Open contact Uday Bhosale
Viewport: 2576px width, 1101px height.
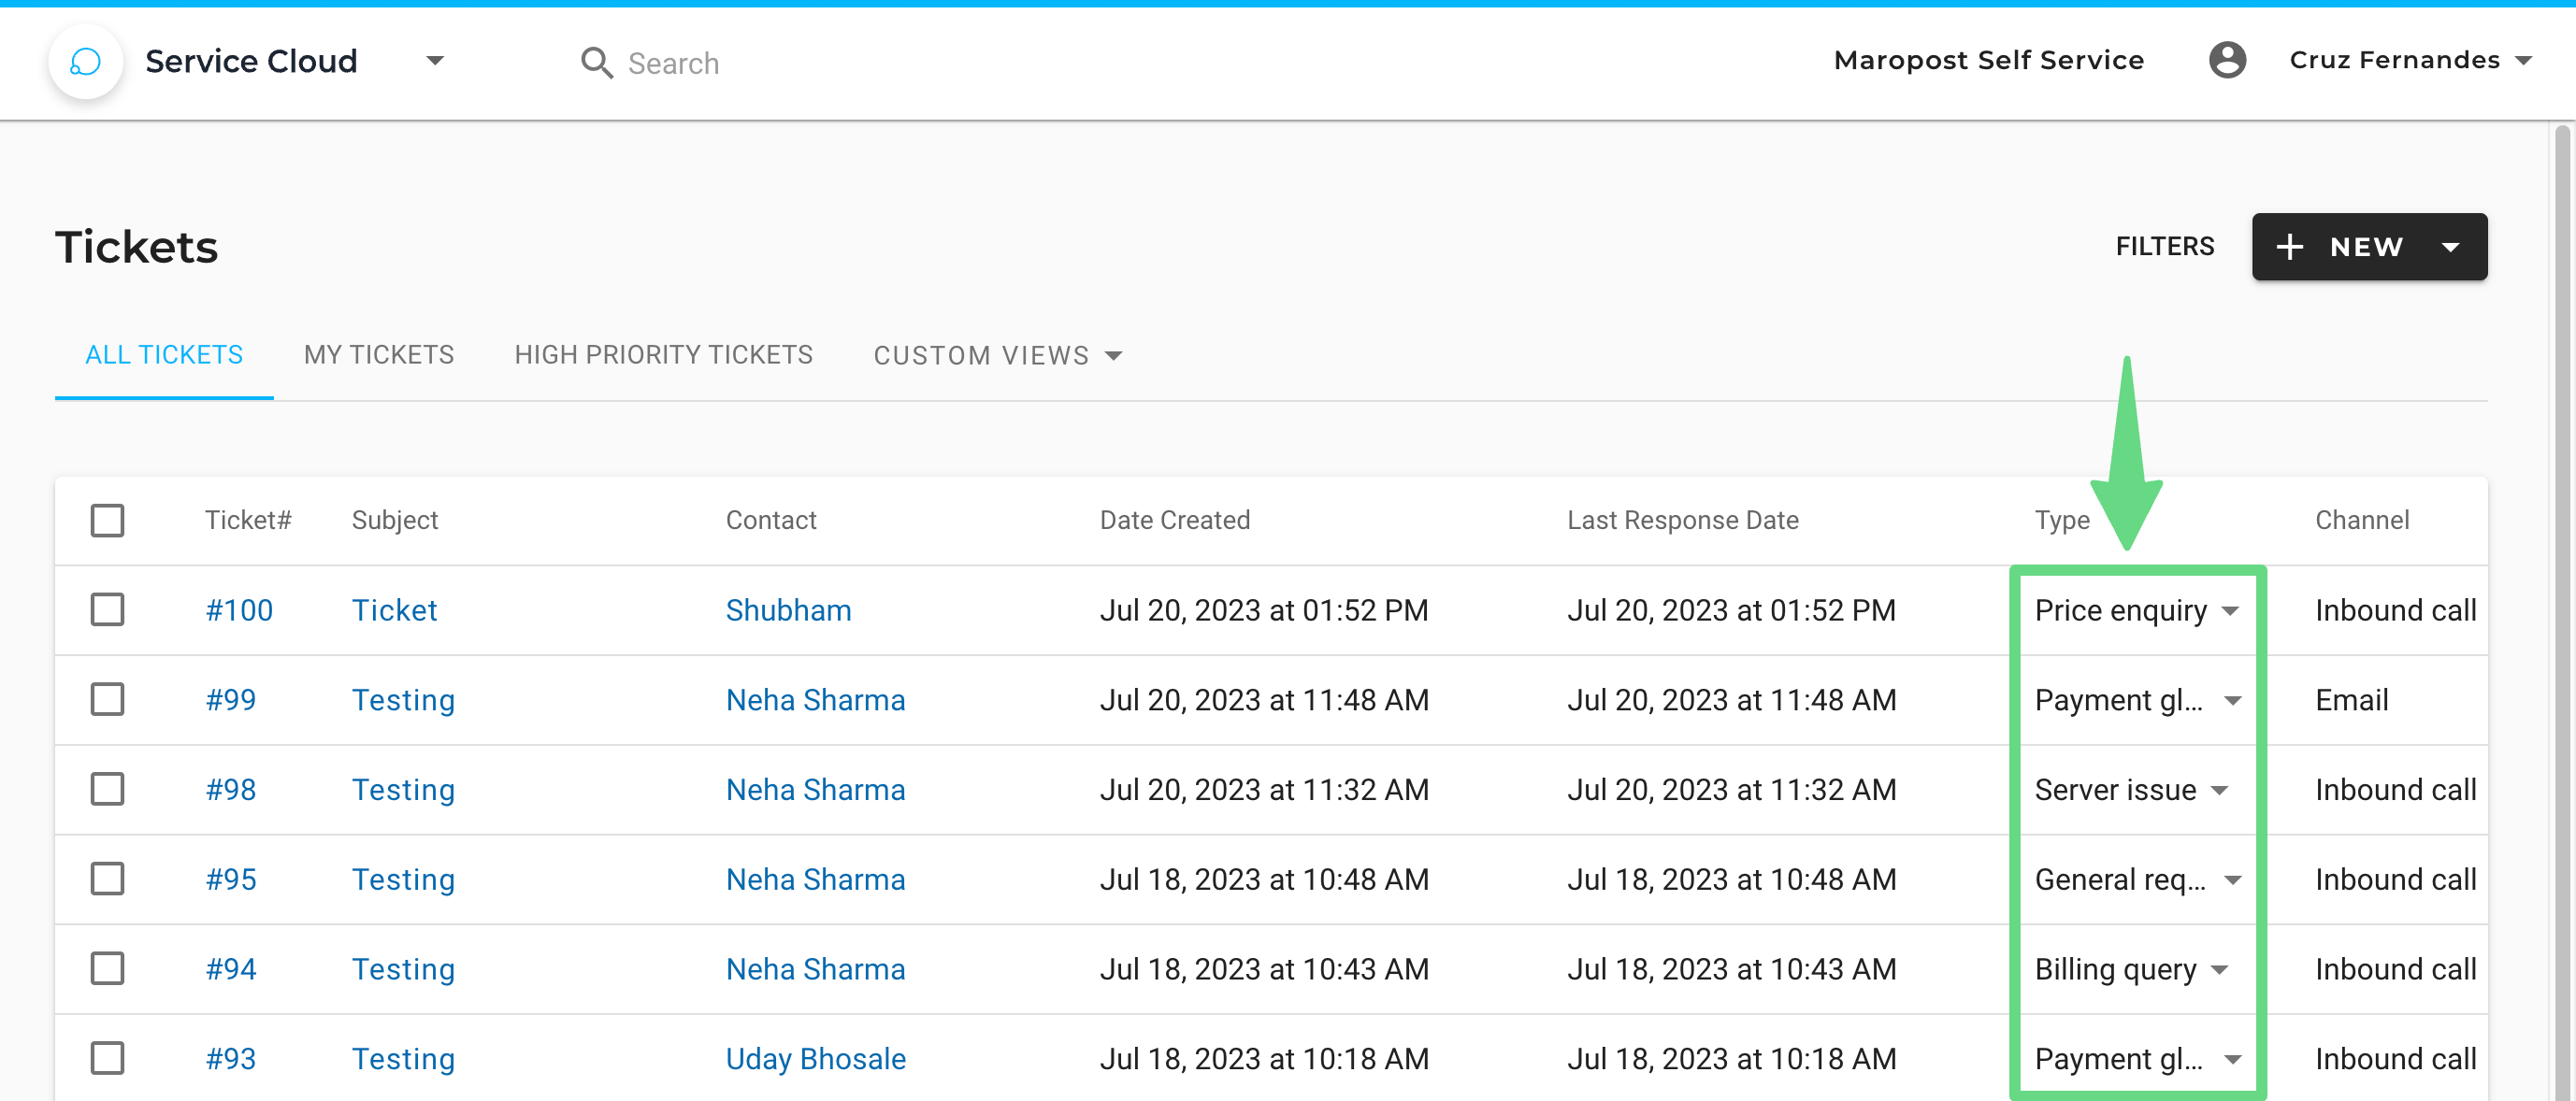pos(815,1059)
